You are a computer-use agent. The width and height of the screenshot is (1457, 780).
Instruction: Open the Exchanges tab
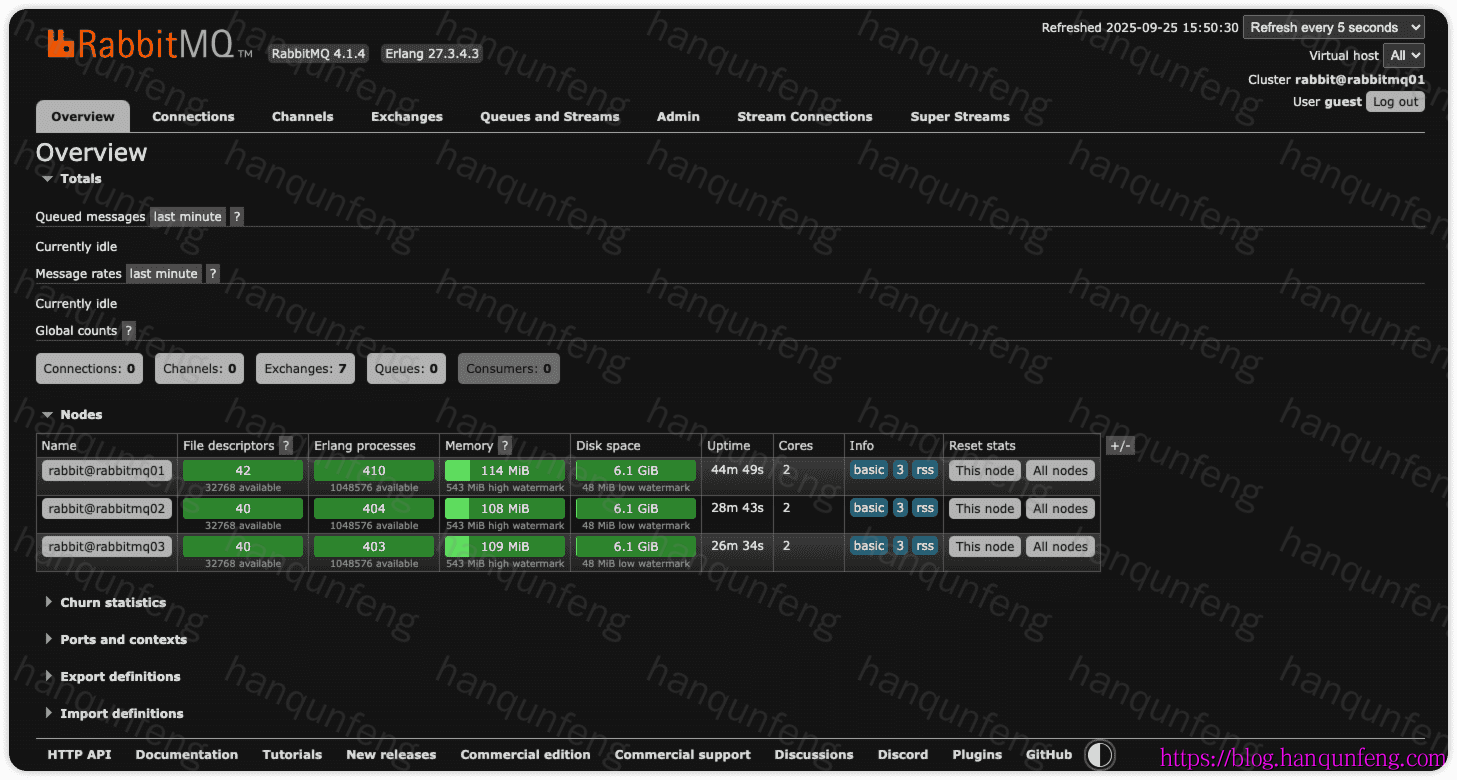(407, 117)
